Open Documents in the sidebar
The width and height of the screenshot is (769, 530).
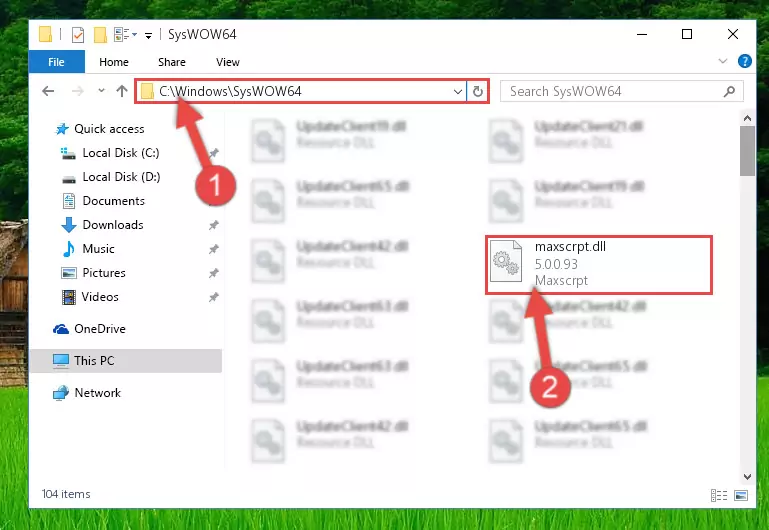(x=113, y=201)
